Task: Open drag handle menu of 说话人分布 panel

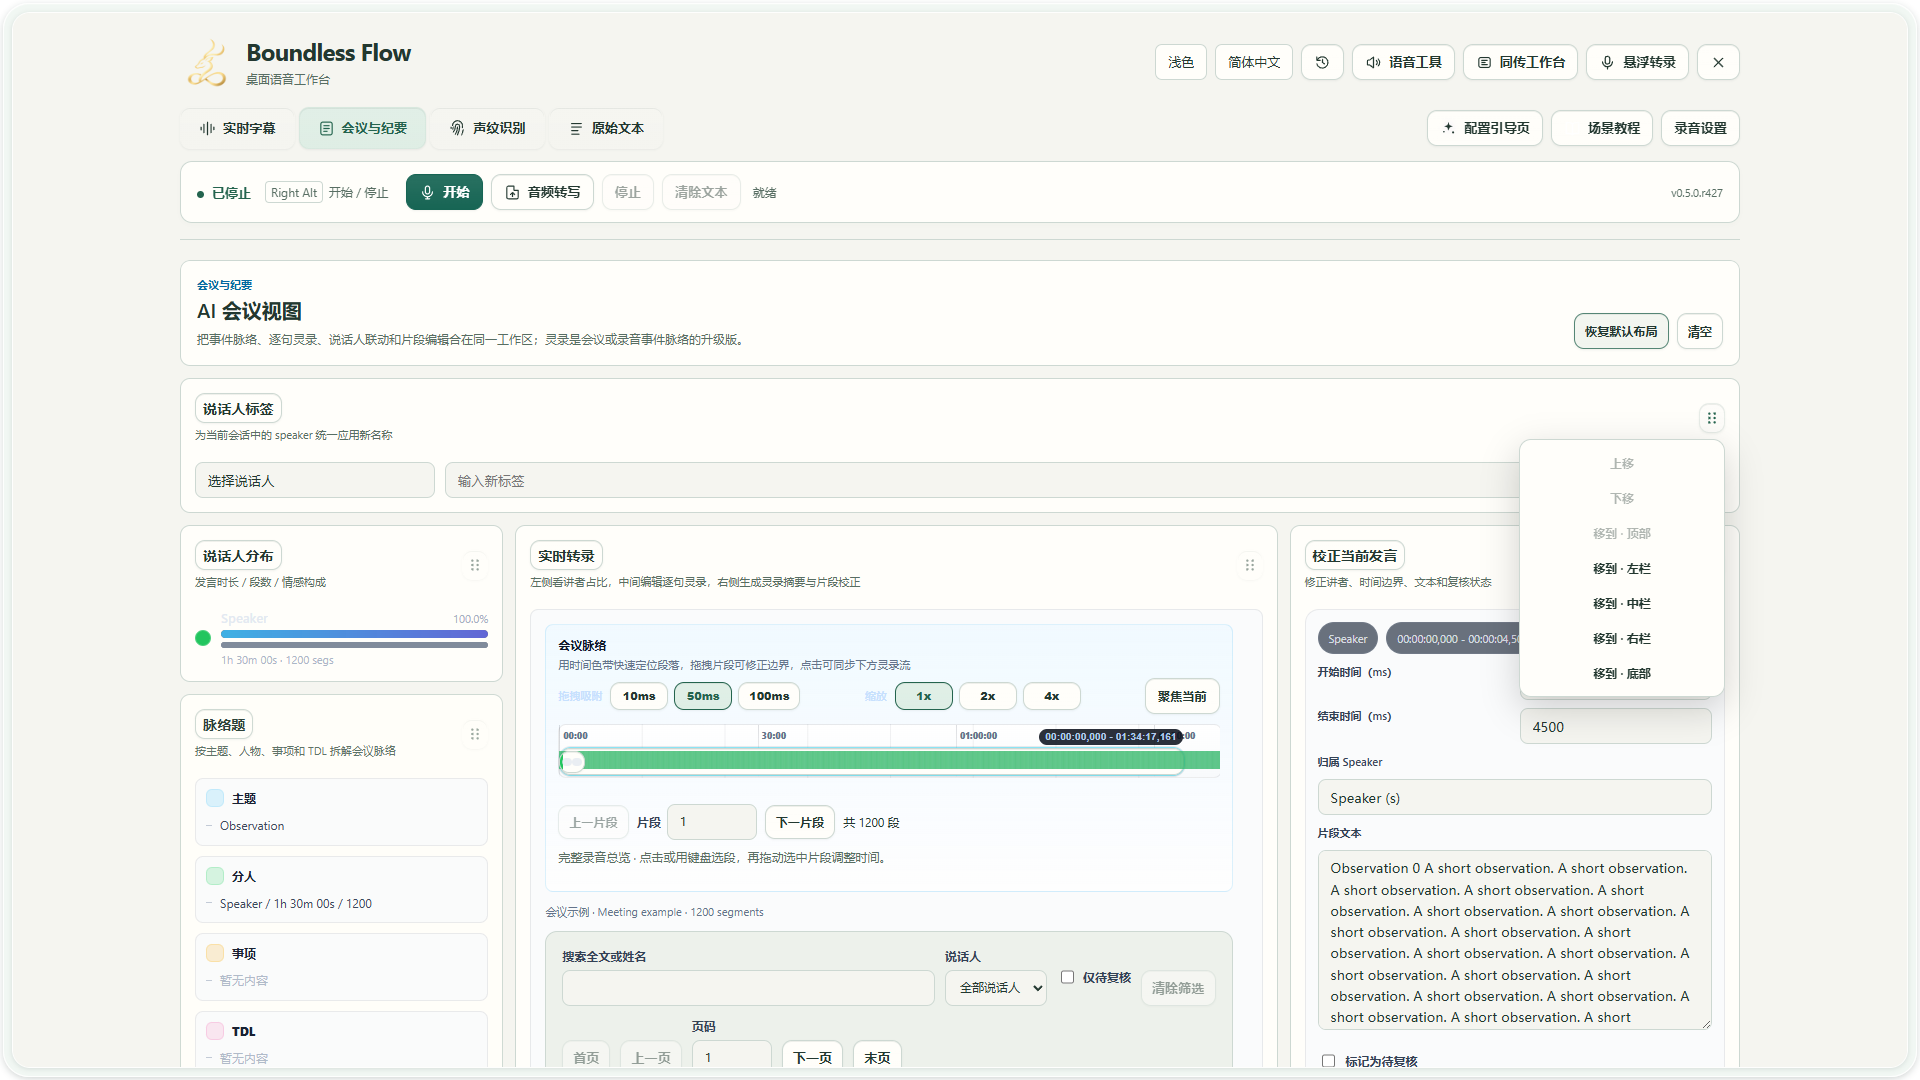Action: point(475,565)
